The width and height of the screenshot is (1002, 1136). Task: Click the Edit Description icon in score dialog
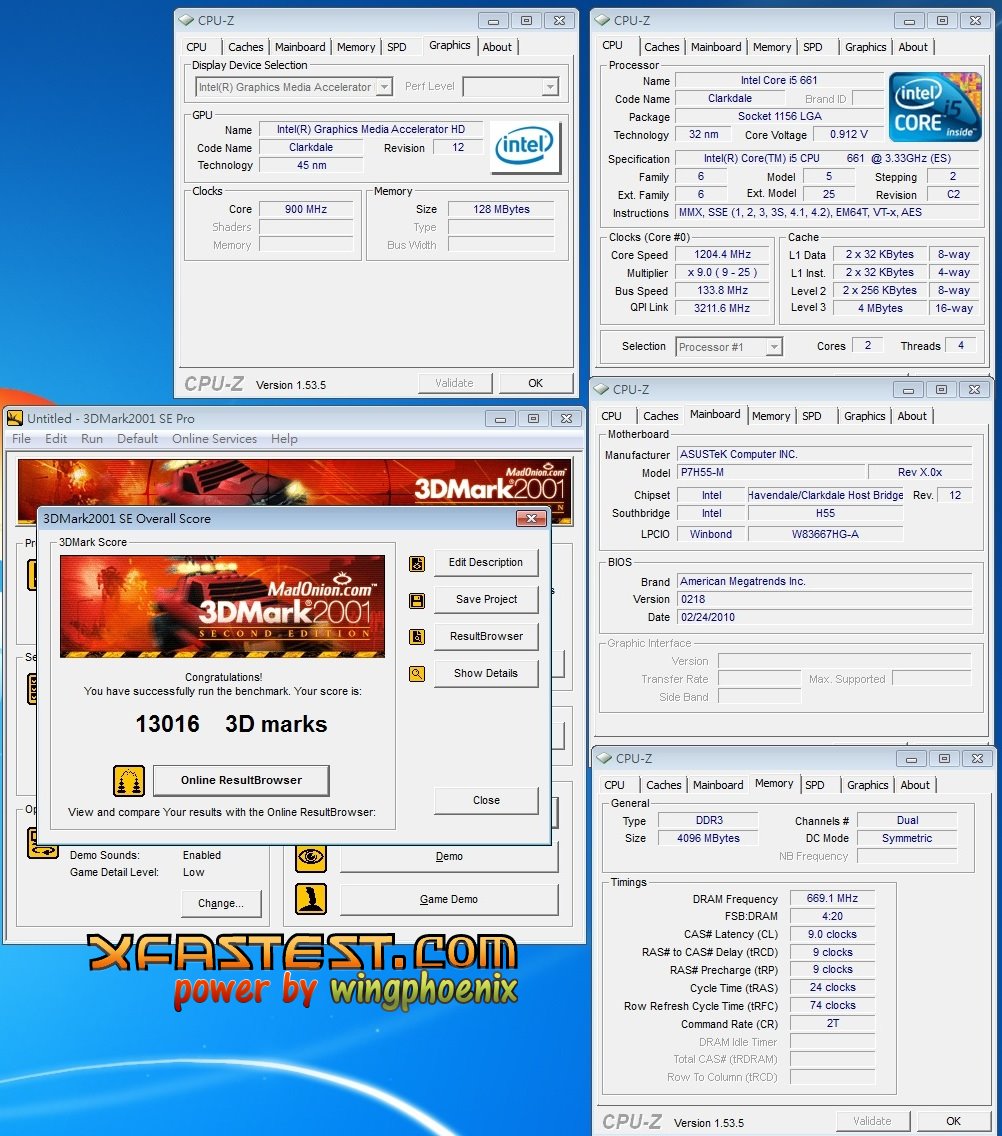[417, 564]
